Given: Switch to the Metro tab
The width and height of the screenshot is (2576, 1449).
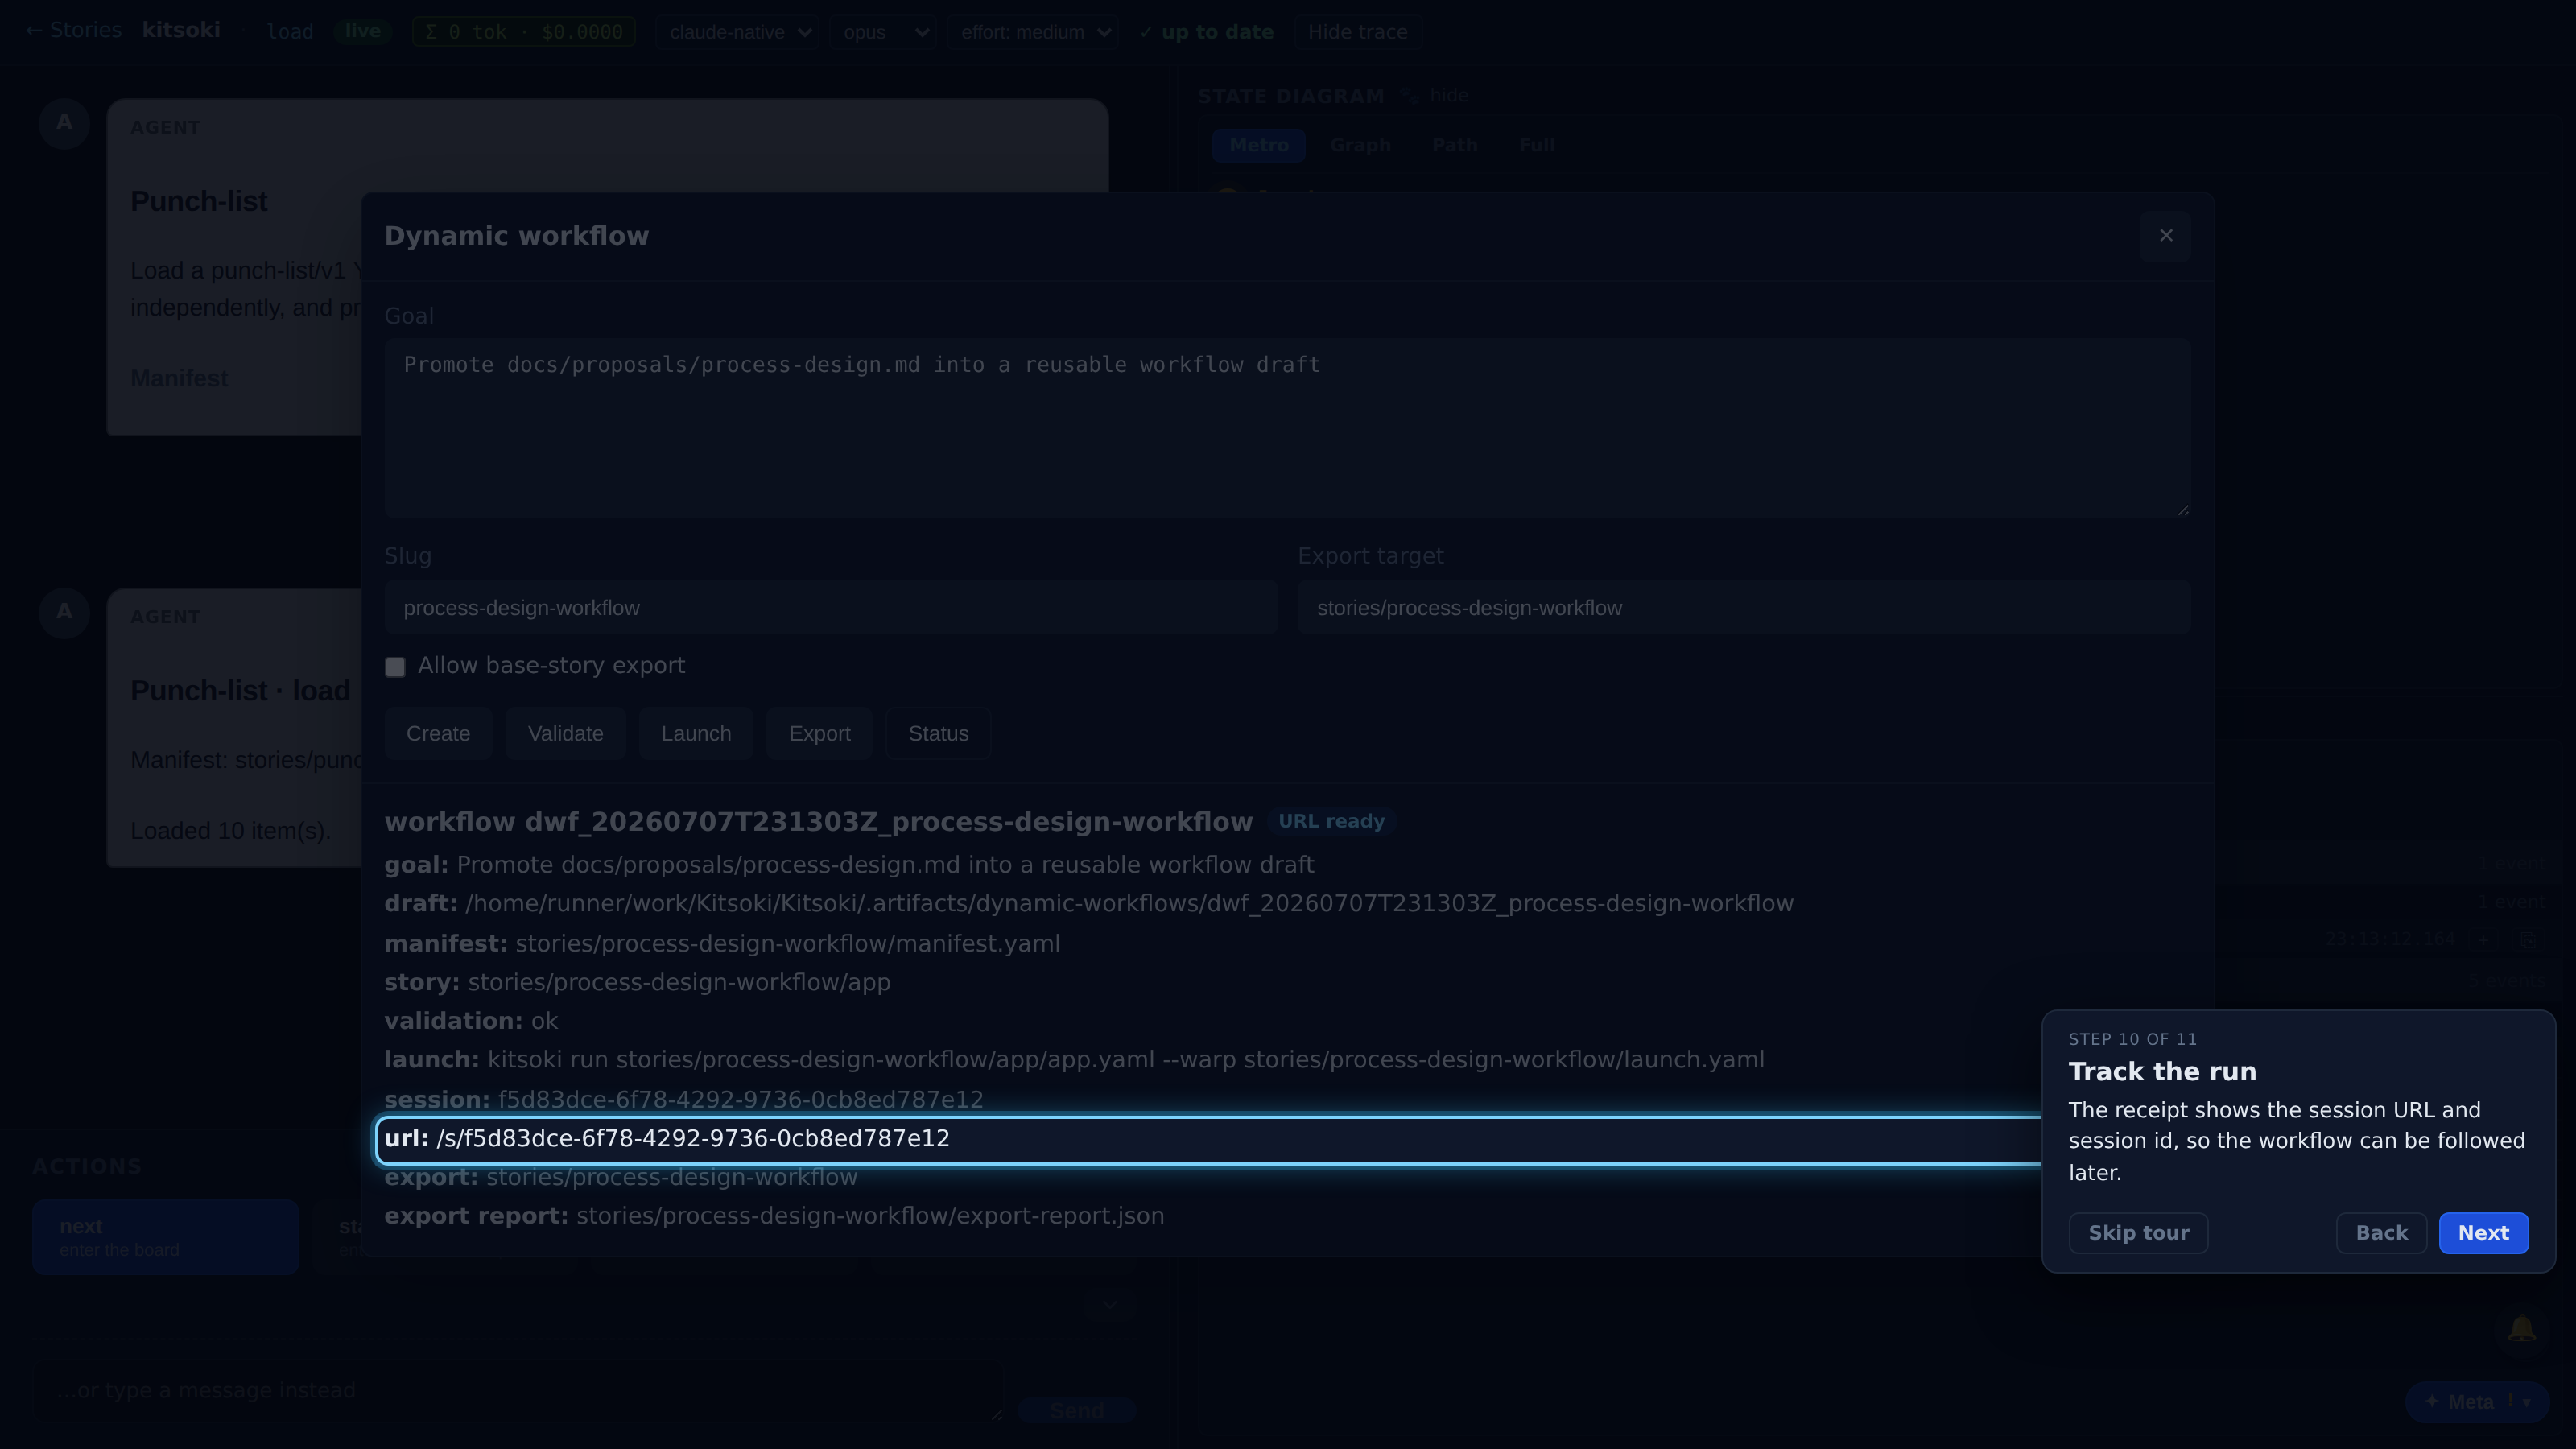Looking at the screenshot, I should (1258, 145).
